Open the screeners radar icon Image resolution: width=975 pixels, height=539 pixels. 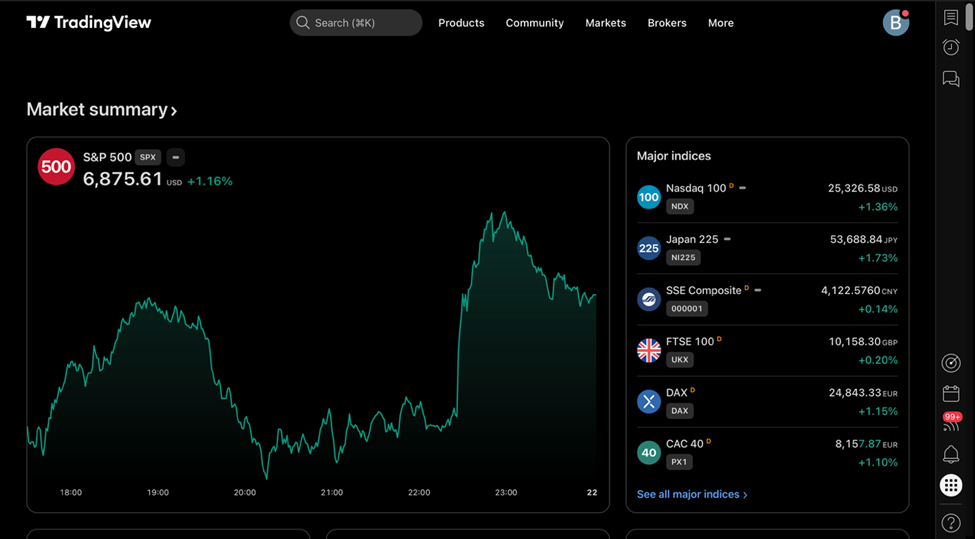coord(951,363)
